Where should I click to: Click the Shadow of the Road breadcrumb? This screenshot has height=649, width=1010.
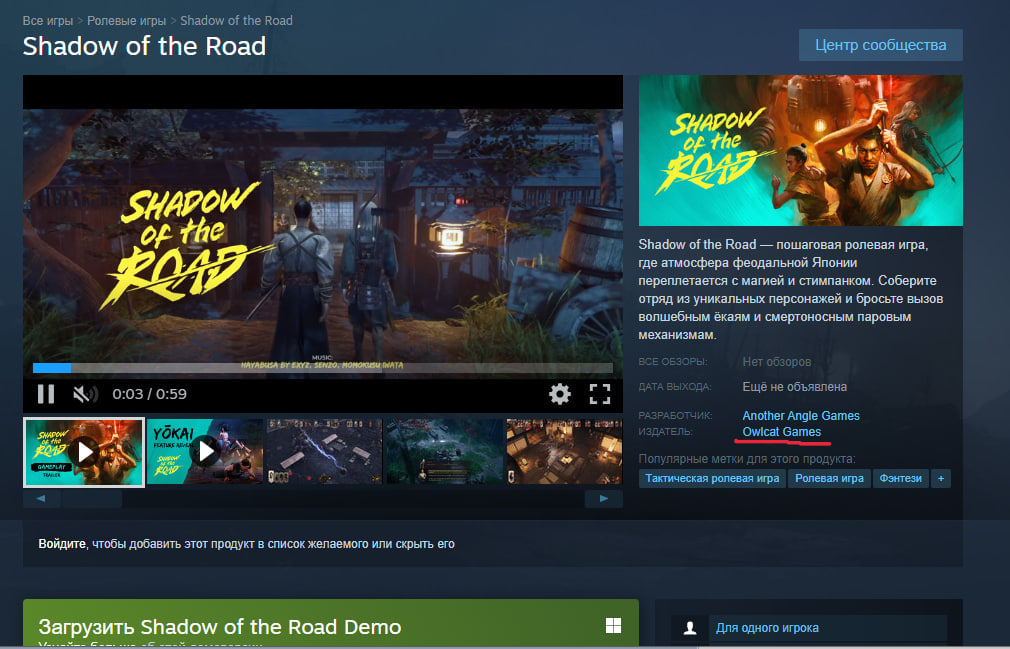pyautogui.click(x=236, y=21)
